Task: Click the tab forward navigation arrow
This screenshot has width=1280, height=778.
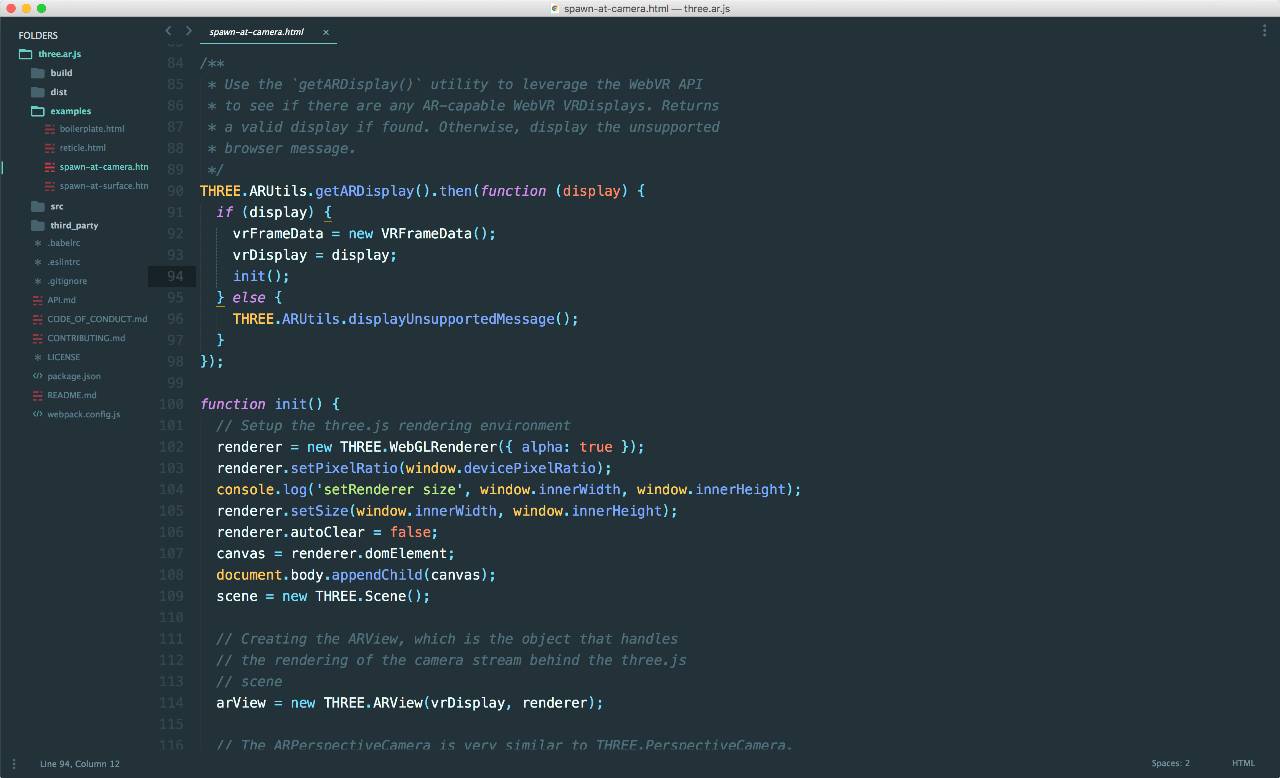Action: 188,31
